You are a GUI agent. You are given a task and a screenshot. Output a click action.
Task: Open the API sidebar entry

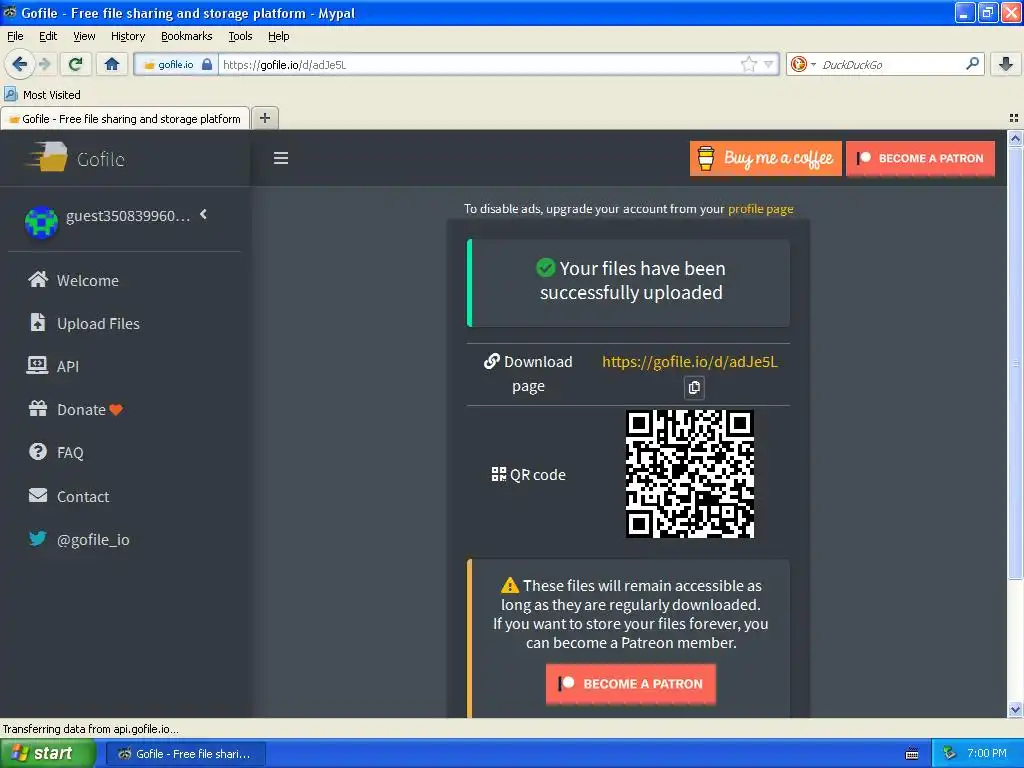pyautogui.click(x=53, y=366)
